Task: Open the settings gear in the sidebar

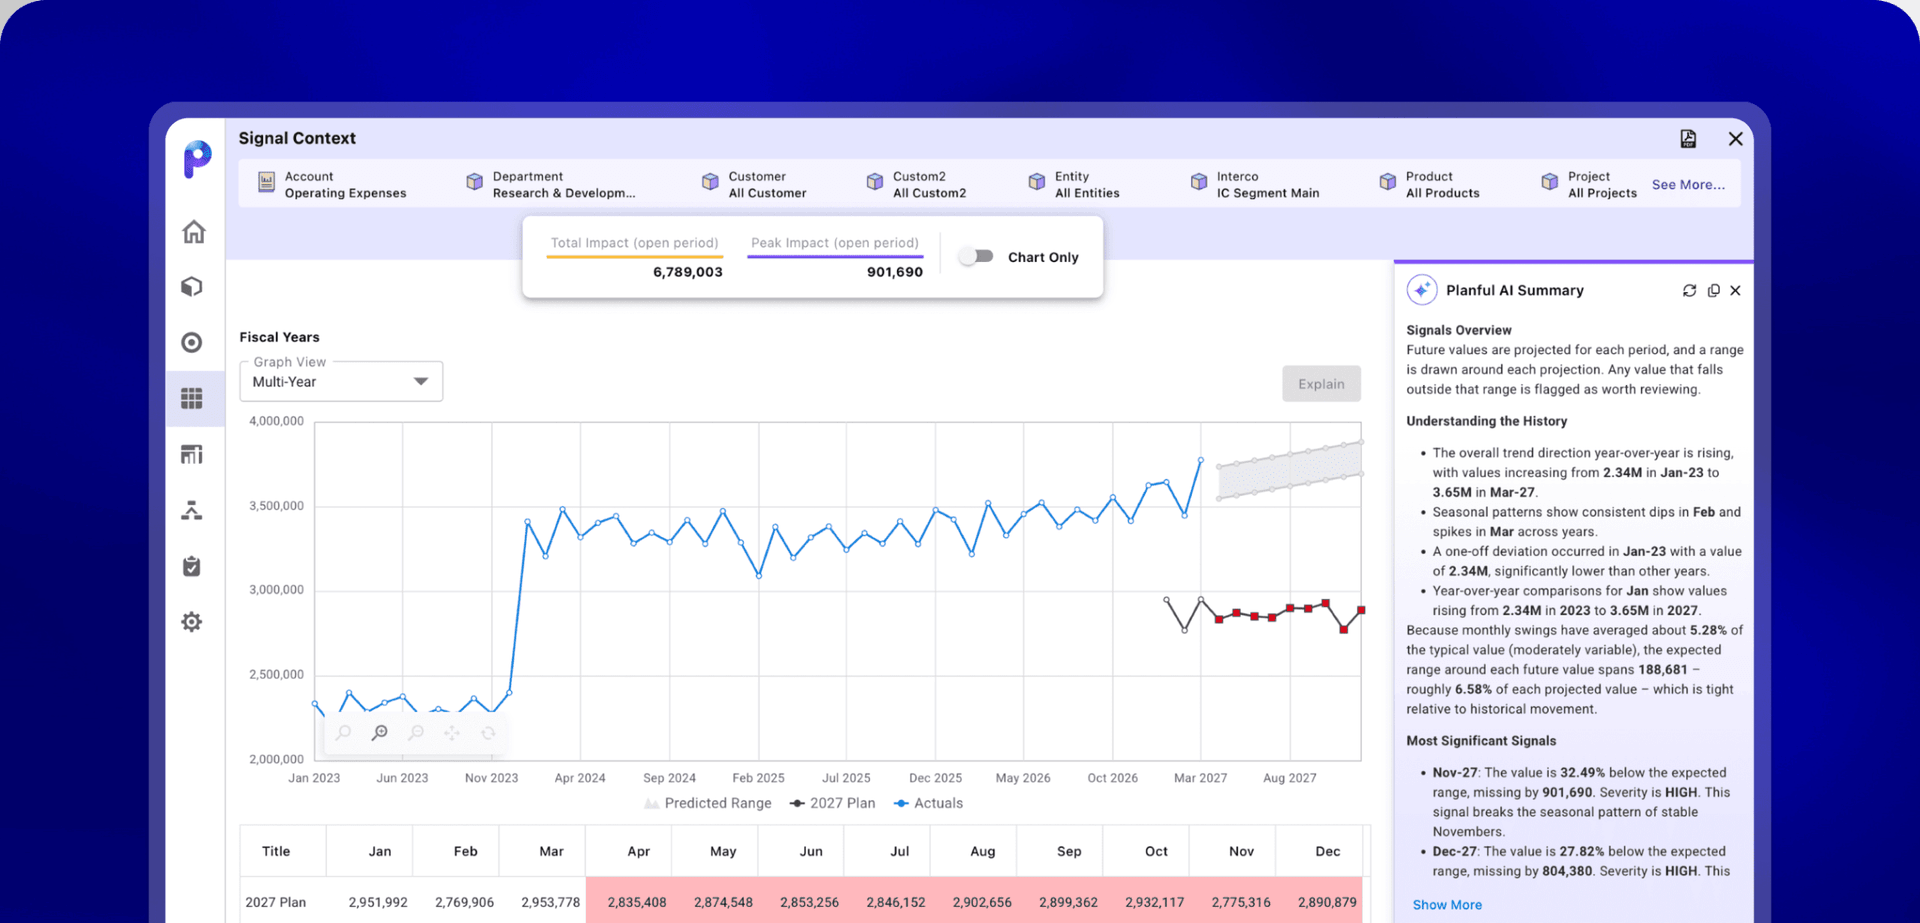Action: click(192, 622)
